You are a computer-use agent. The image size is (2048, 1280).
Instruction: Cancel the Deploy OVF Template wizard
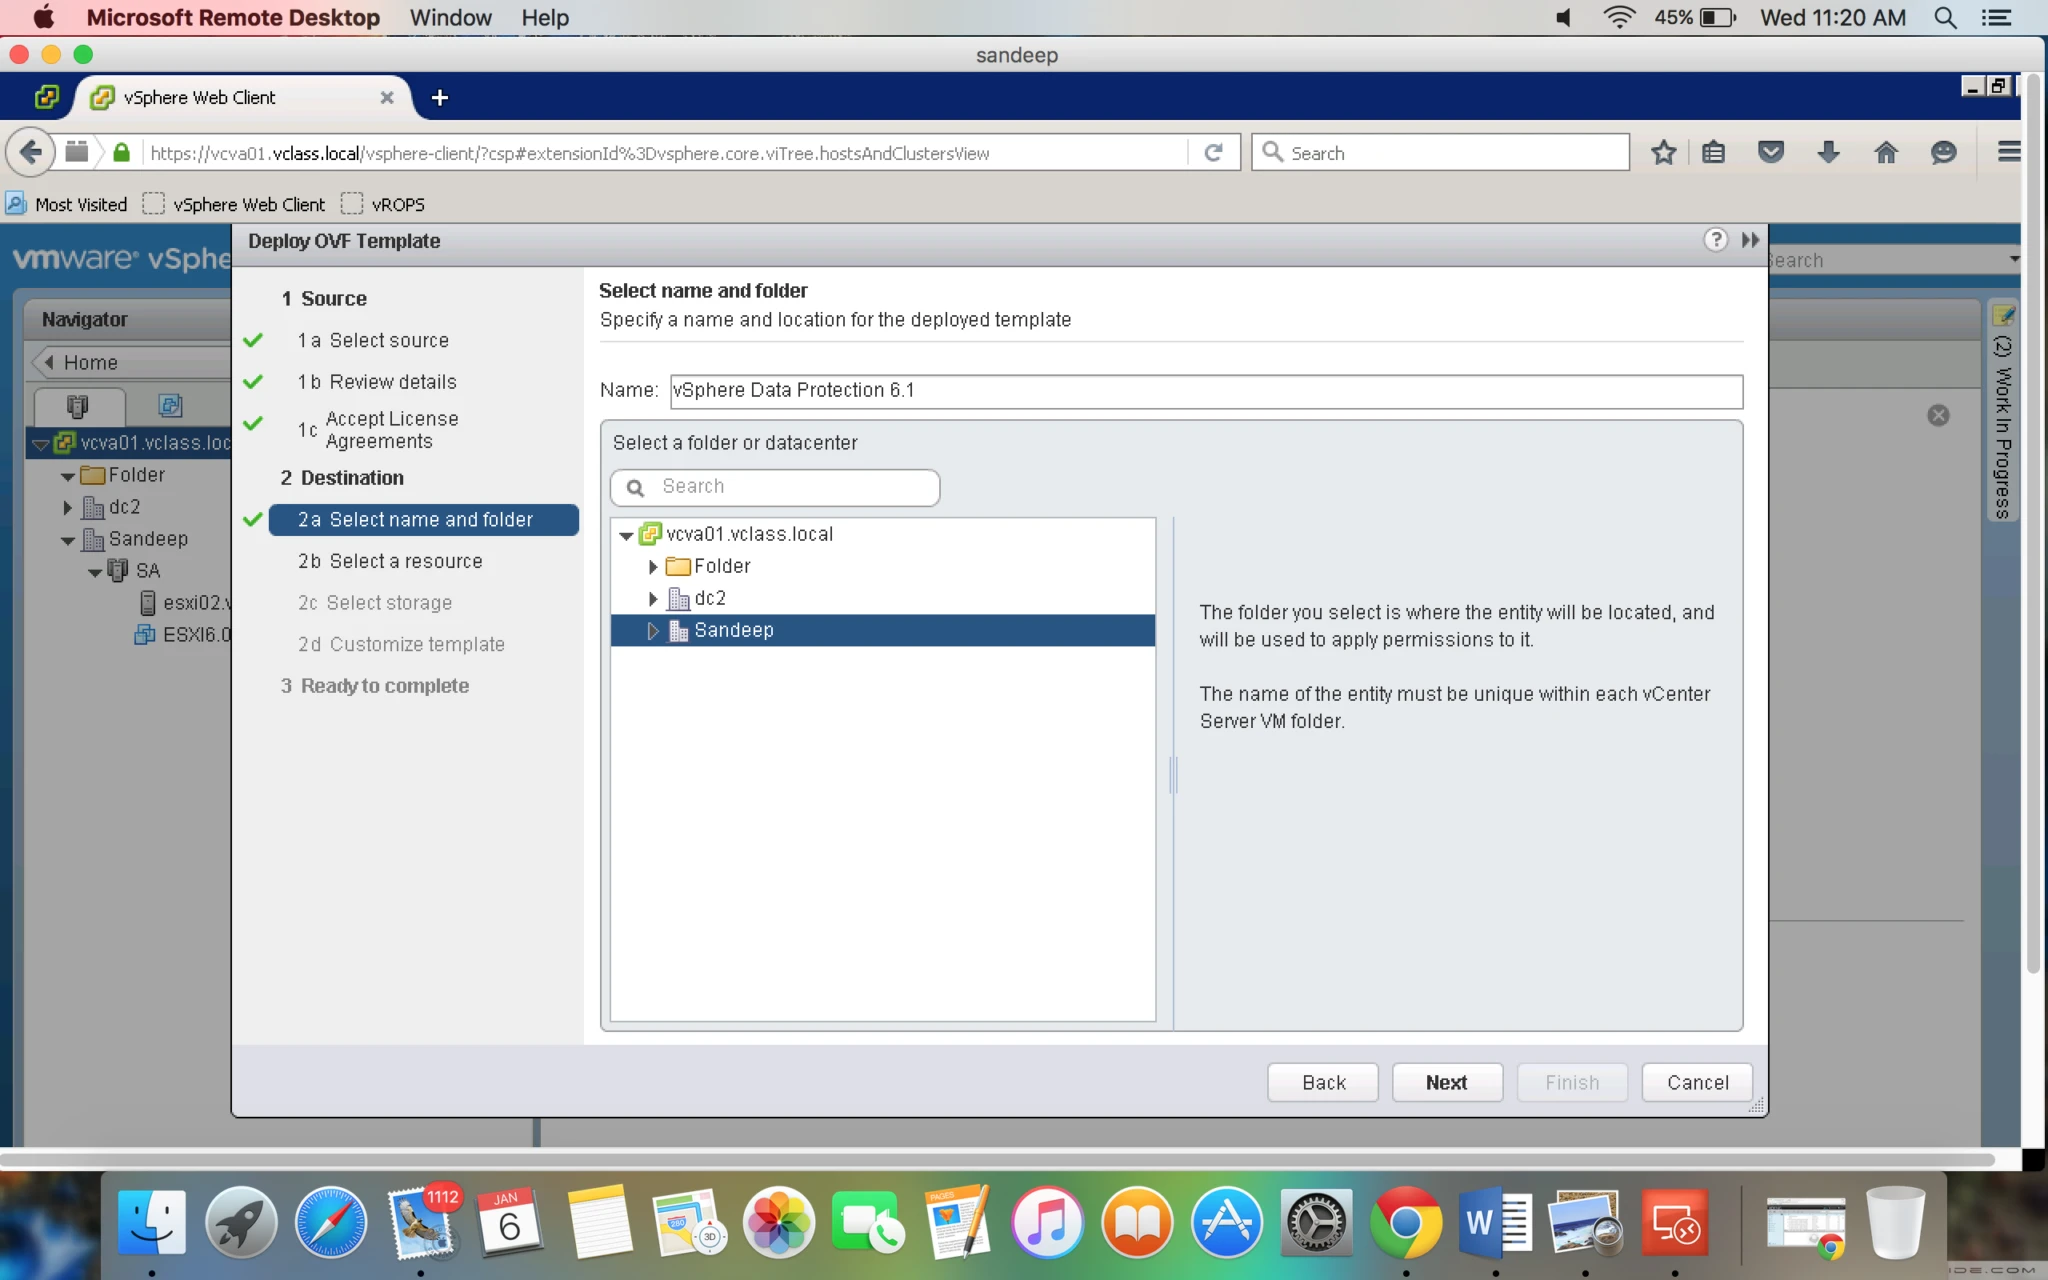pos(1697,1083)
